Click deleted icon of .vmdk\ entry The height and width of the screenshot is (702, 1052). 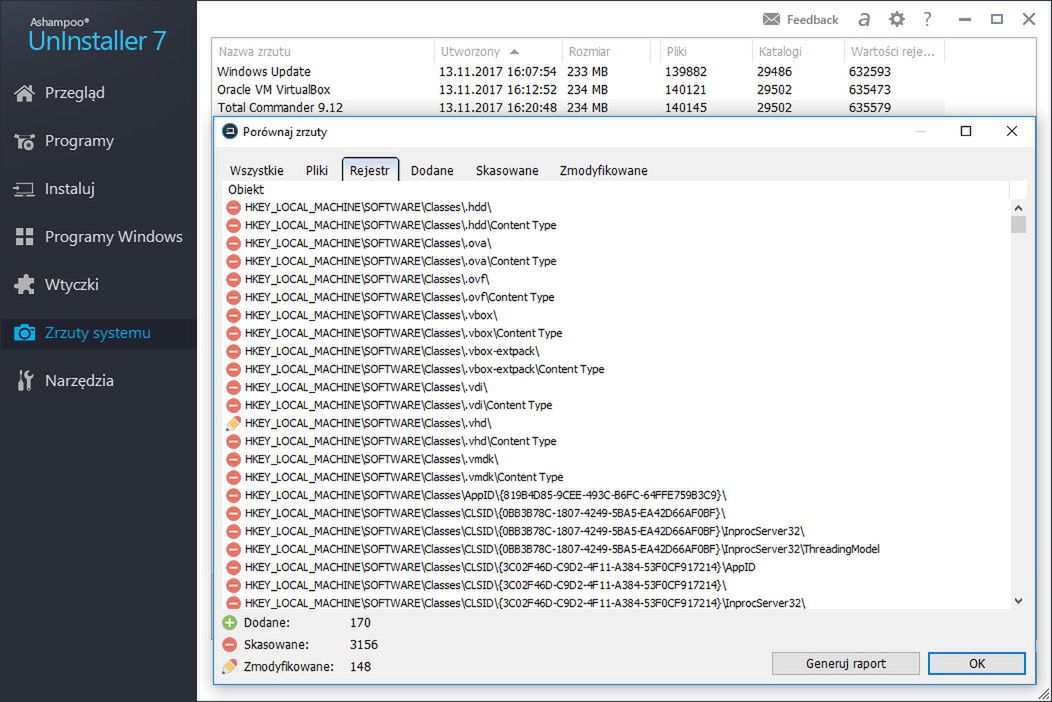click(x=233, y=460)
